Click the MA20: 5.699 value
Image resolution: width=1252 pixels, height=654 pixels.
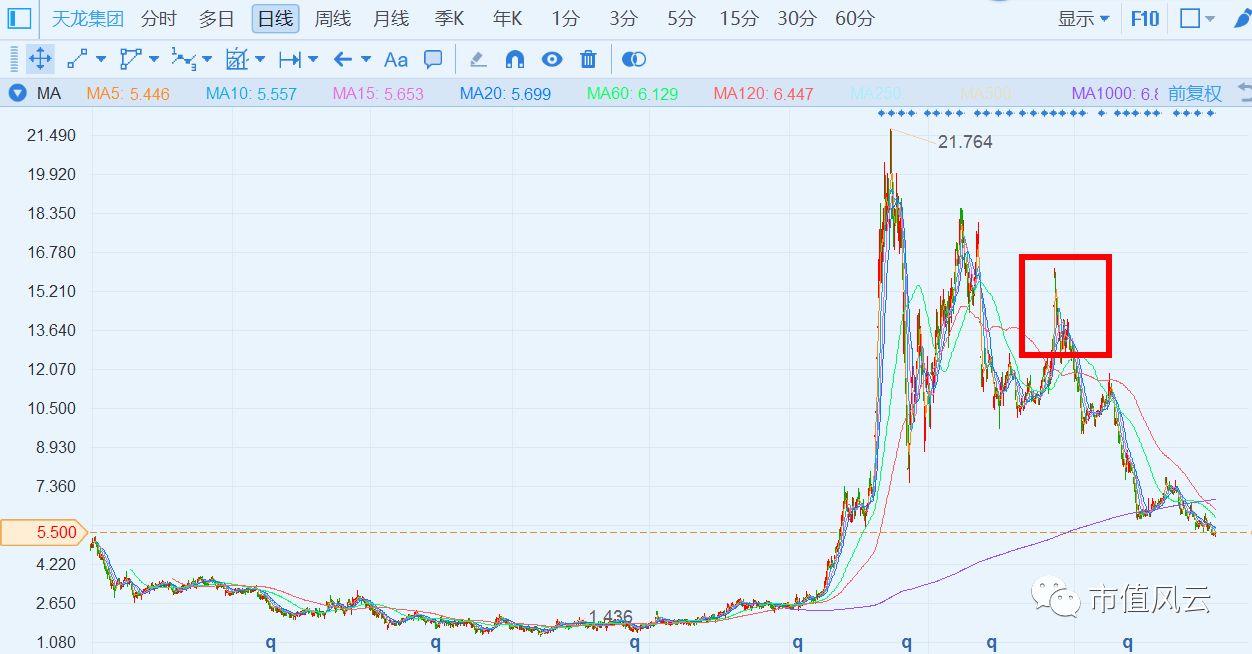point(505,93)
